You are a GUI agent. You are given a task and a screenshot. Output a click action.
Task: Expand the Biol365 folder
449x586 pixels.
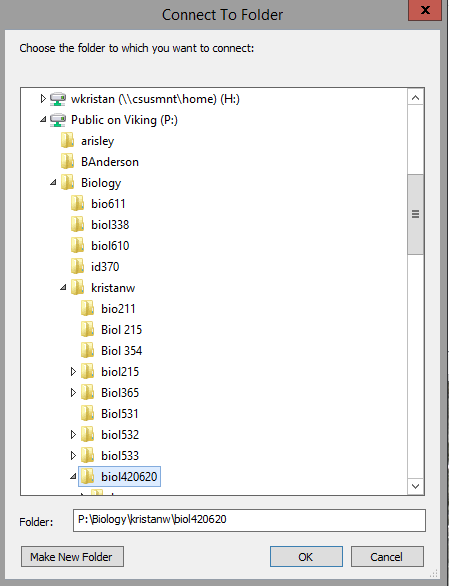click(x=73, y=392)
